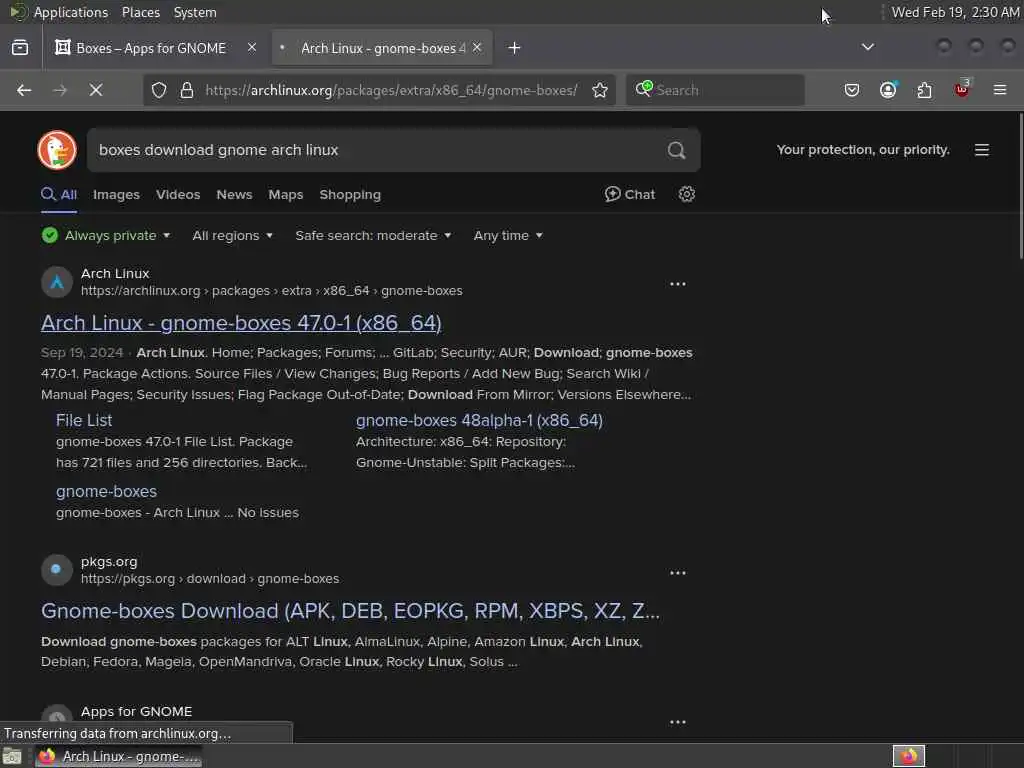The height and width of the screenshot is (768, 1024).
Task: Expand the All regions dropdown
Action: pyautogui.click(x=232, y=235)
